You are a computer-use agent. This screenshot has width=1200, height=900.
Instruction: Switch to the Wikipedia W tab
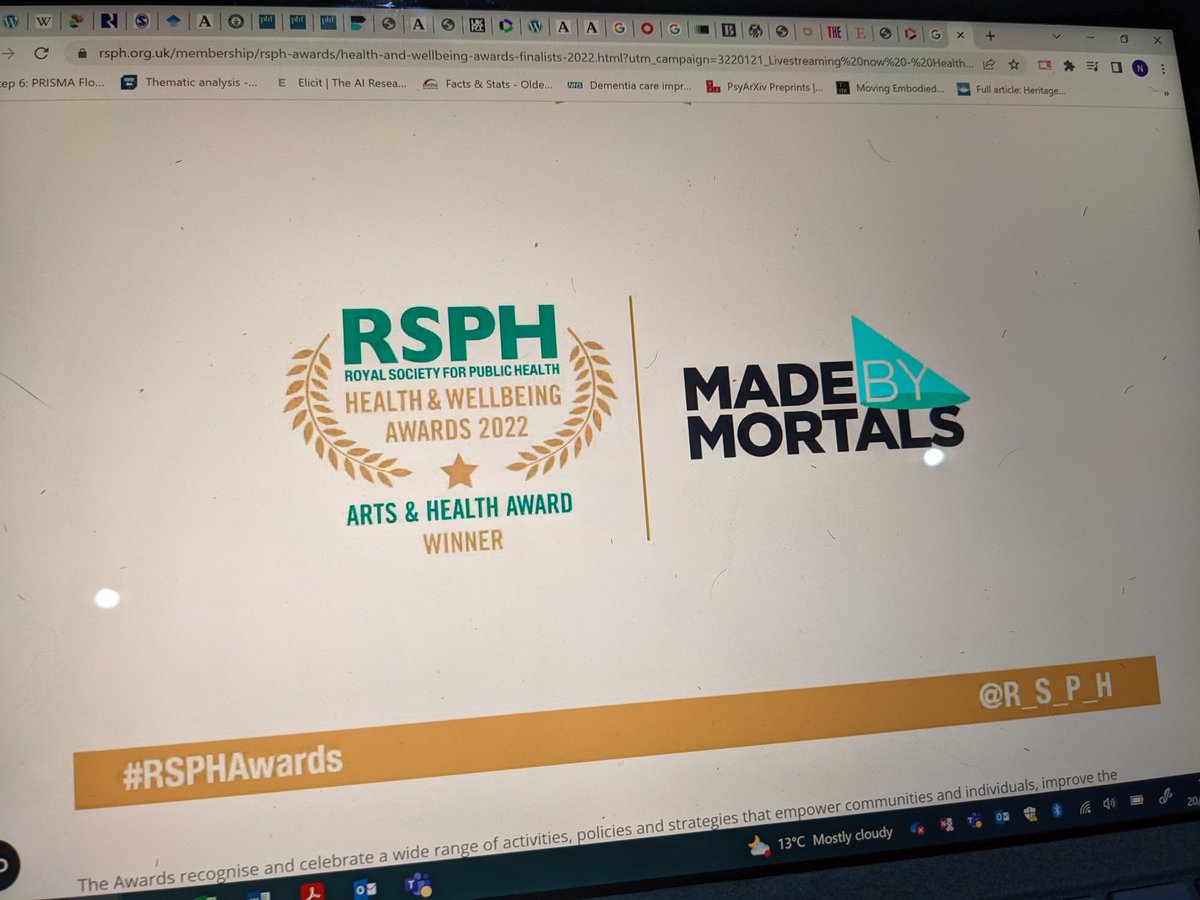pyautogui.click(x=43, y=20)
